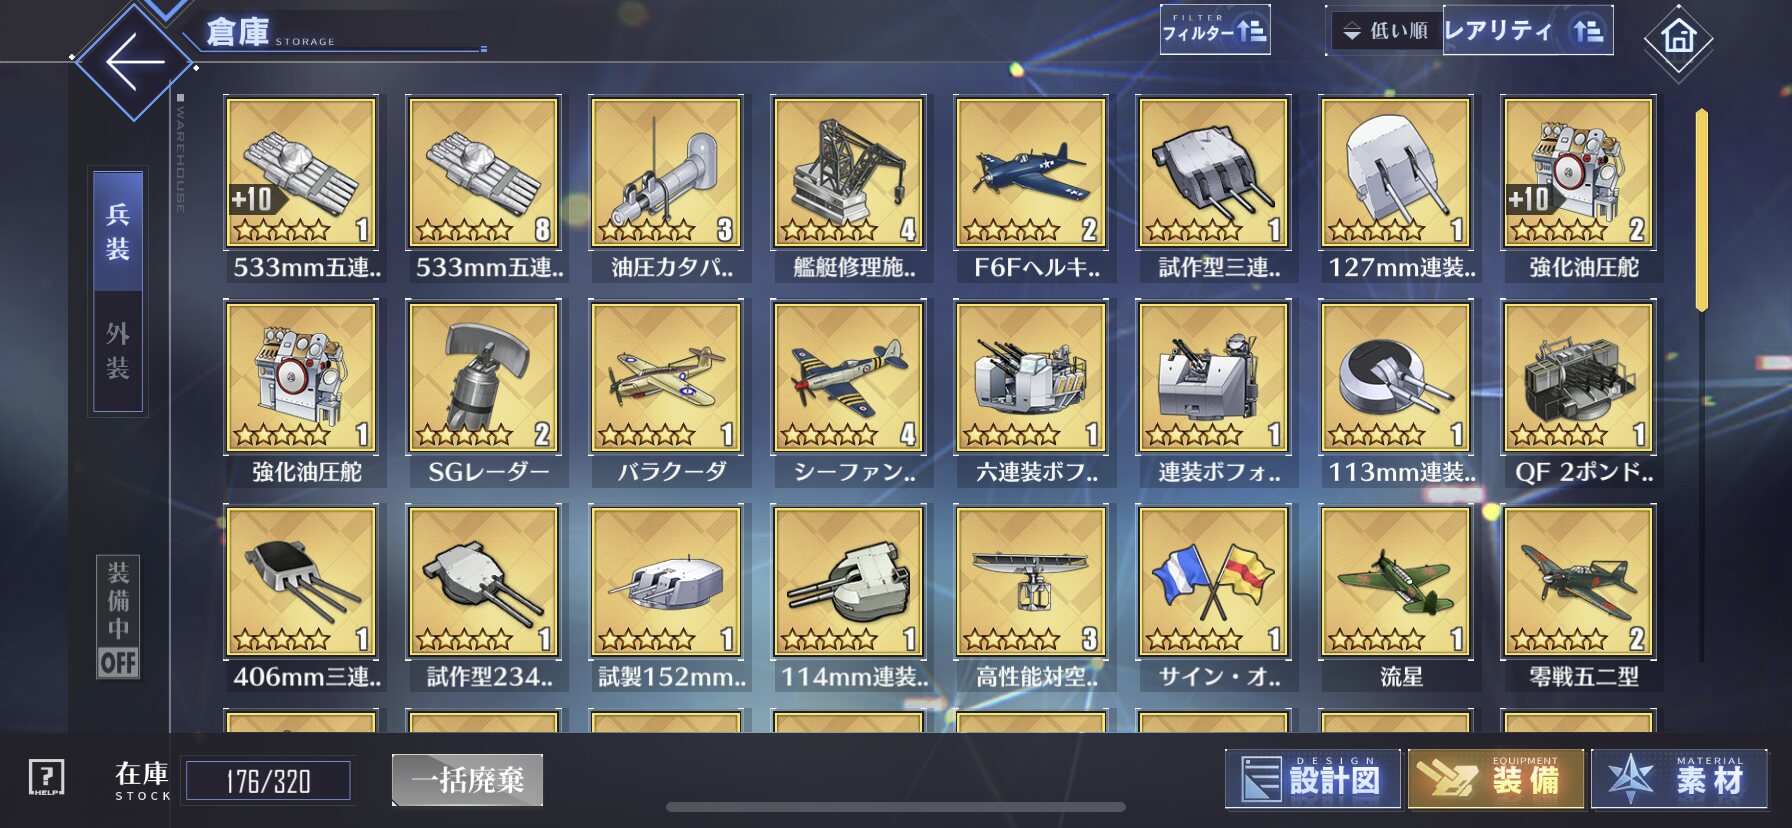Open the レアリティ sort dropdown

tap(1527, 31)
